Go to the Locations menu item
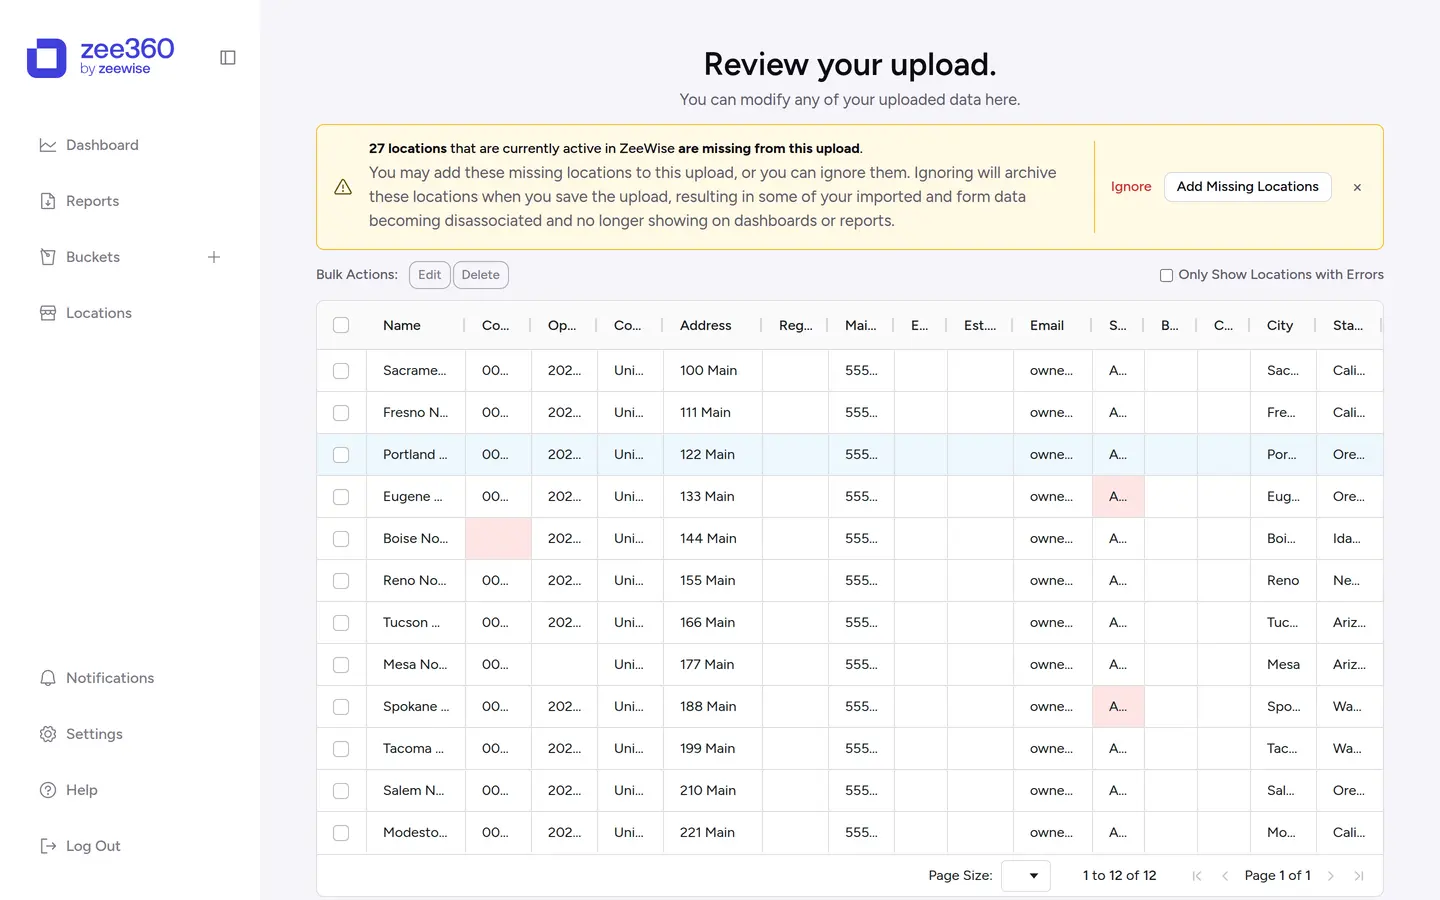The image size is (1440, 900). click(98, 313)
